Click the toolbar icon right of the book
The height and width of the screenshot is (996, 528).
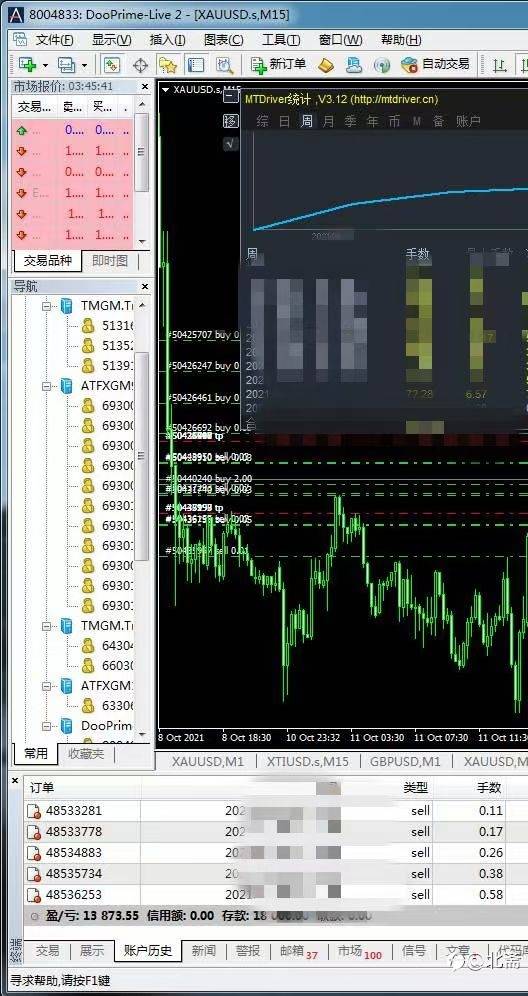tap(354, 65)
